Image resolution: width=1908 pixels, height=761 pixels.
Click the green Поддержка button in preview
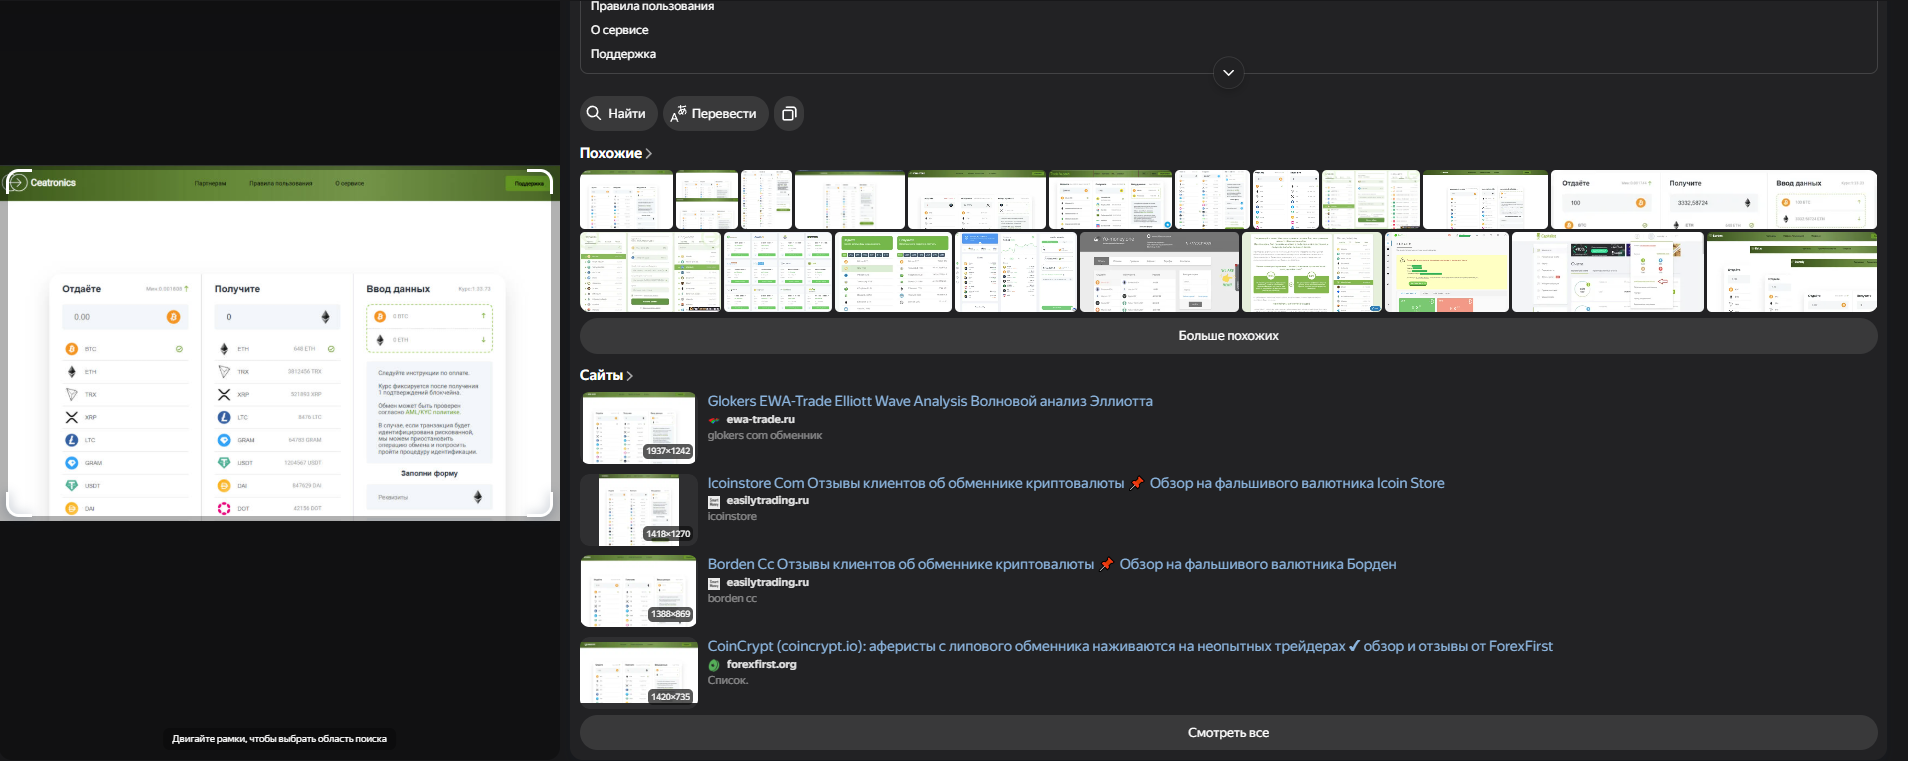529,183
